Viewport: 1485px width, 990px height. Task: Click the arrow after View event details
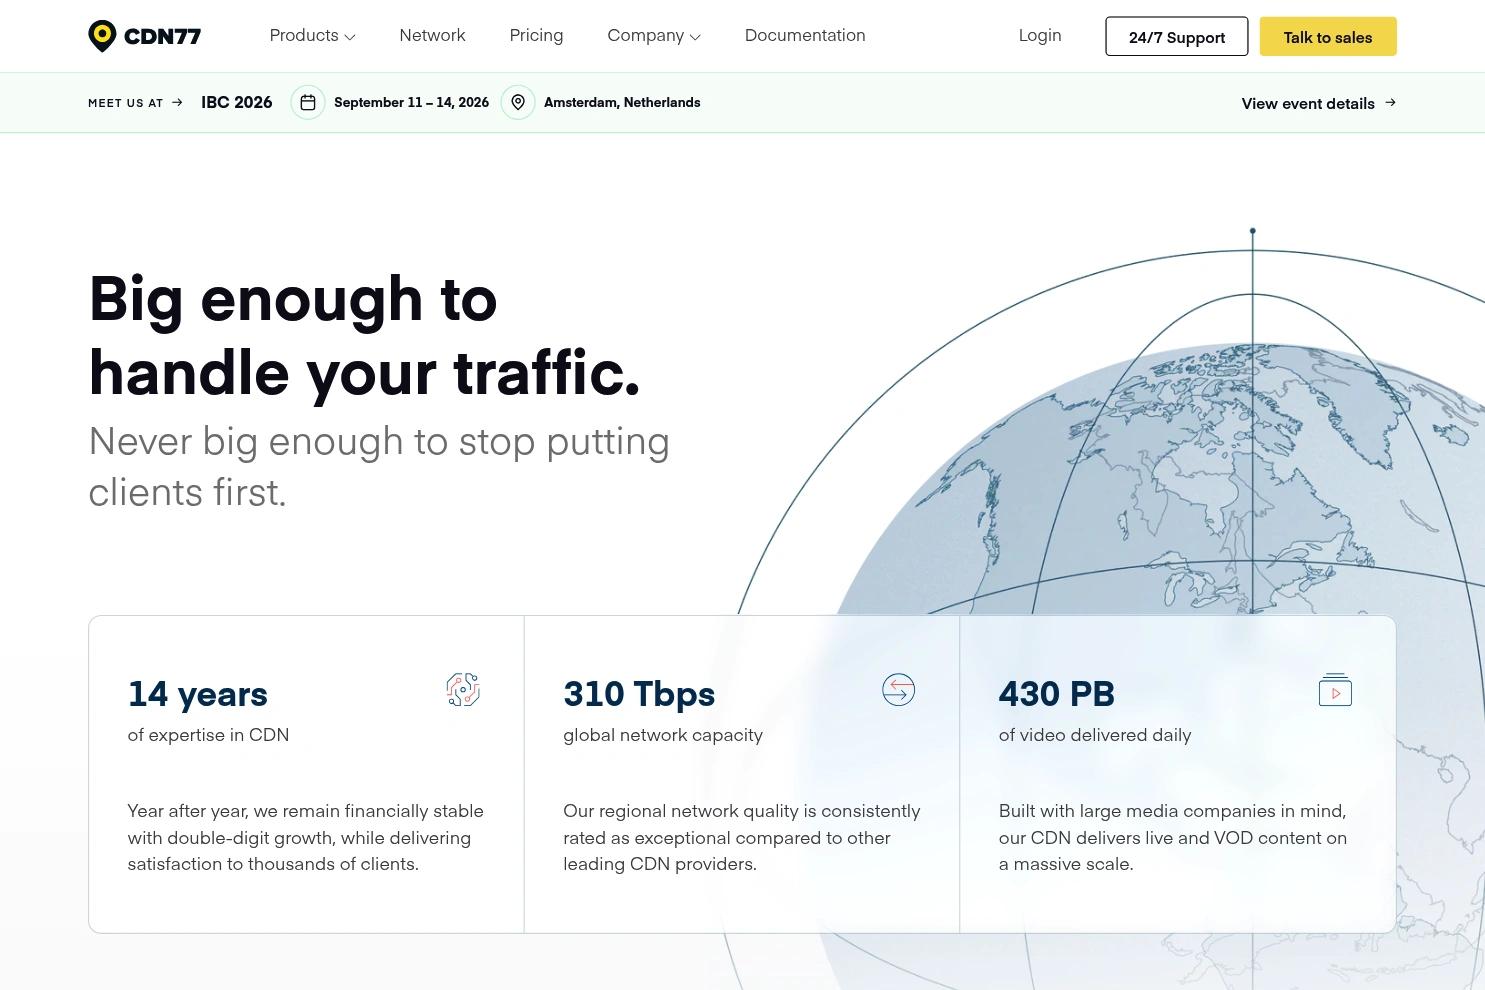click(x=1390, y=102)
